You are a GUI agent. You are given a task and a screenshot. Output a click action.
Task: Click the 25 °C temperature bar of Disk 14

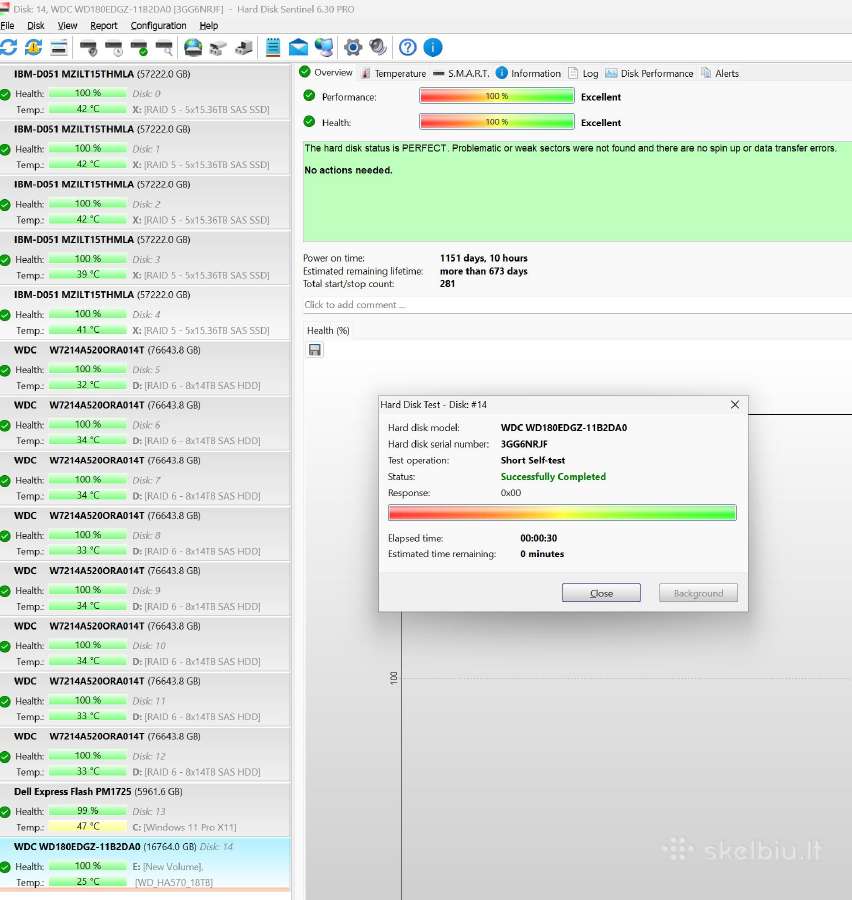click(x=88, y=882)
